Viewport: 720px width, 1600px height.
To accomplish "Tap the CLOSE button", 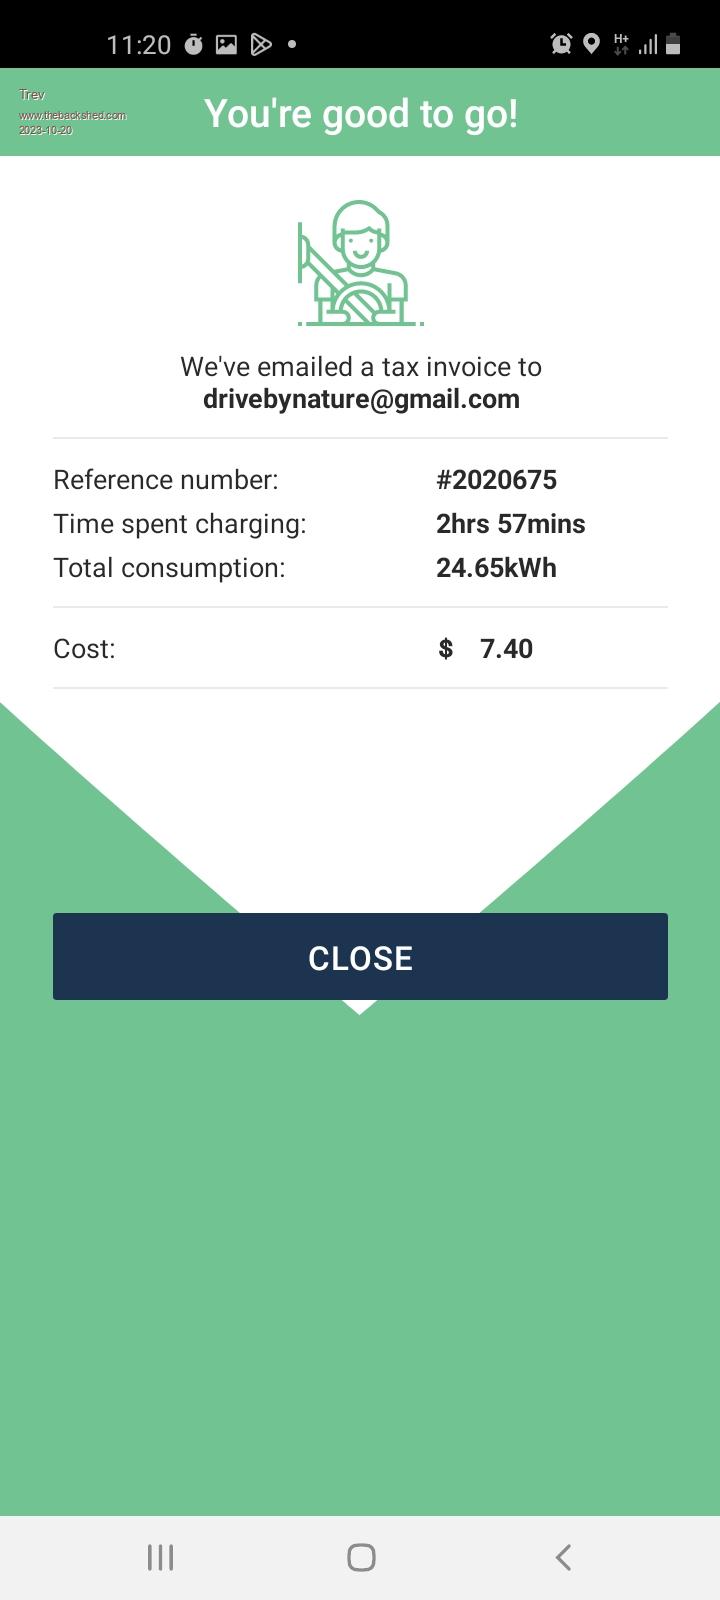I will pos(360,957).
